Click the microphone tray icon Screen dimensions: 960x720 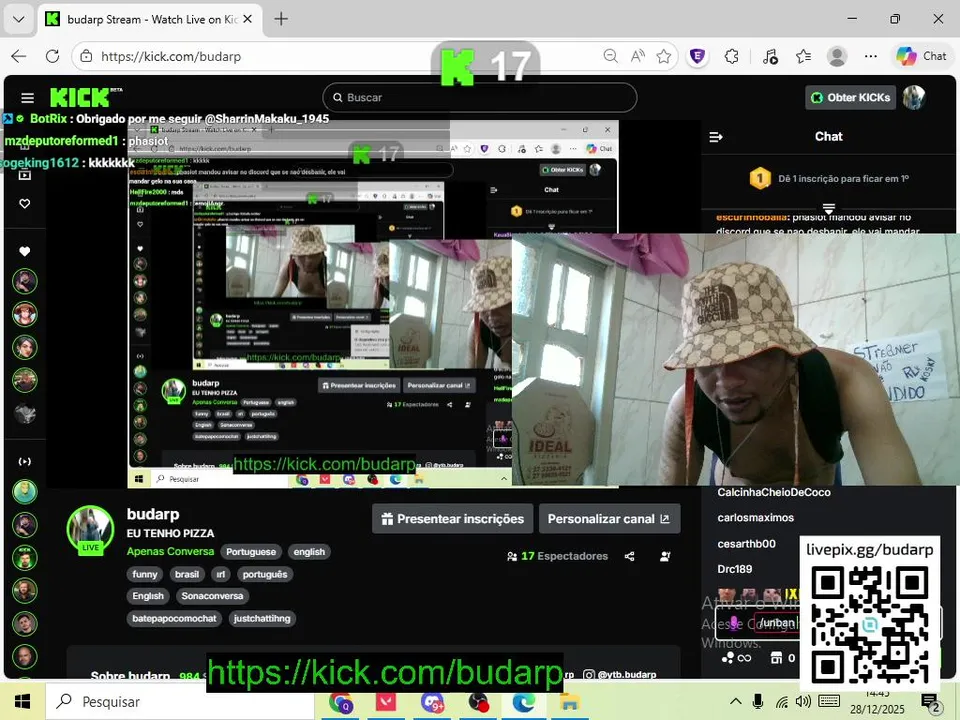(758, 702)
